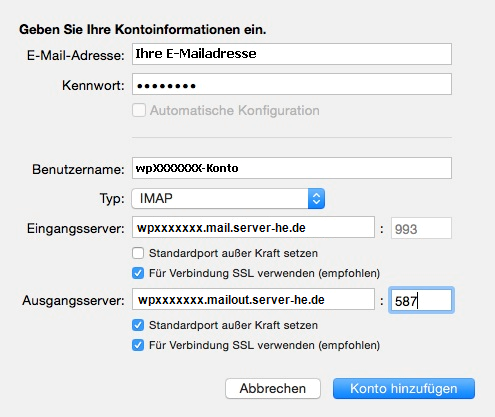495x417 pixels.
Task: Click the Eingangsserver hostname field
Action: [x=253, y=228]
